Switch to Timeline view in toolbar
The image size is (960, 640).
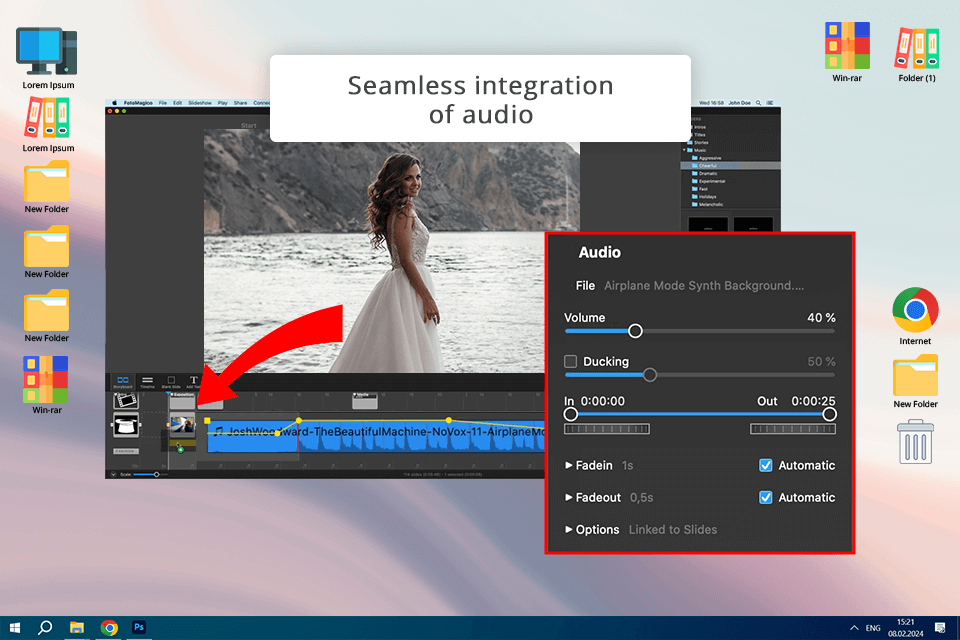click(x=147, y=381)
